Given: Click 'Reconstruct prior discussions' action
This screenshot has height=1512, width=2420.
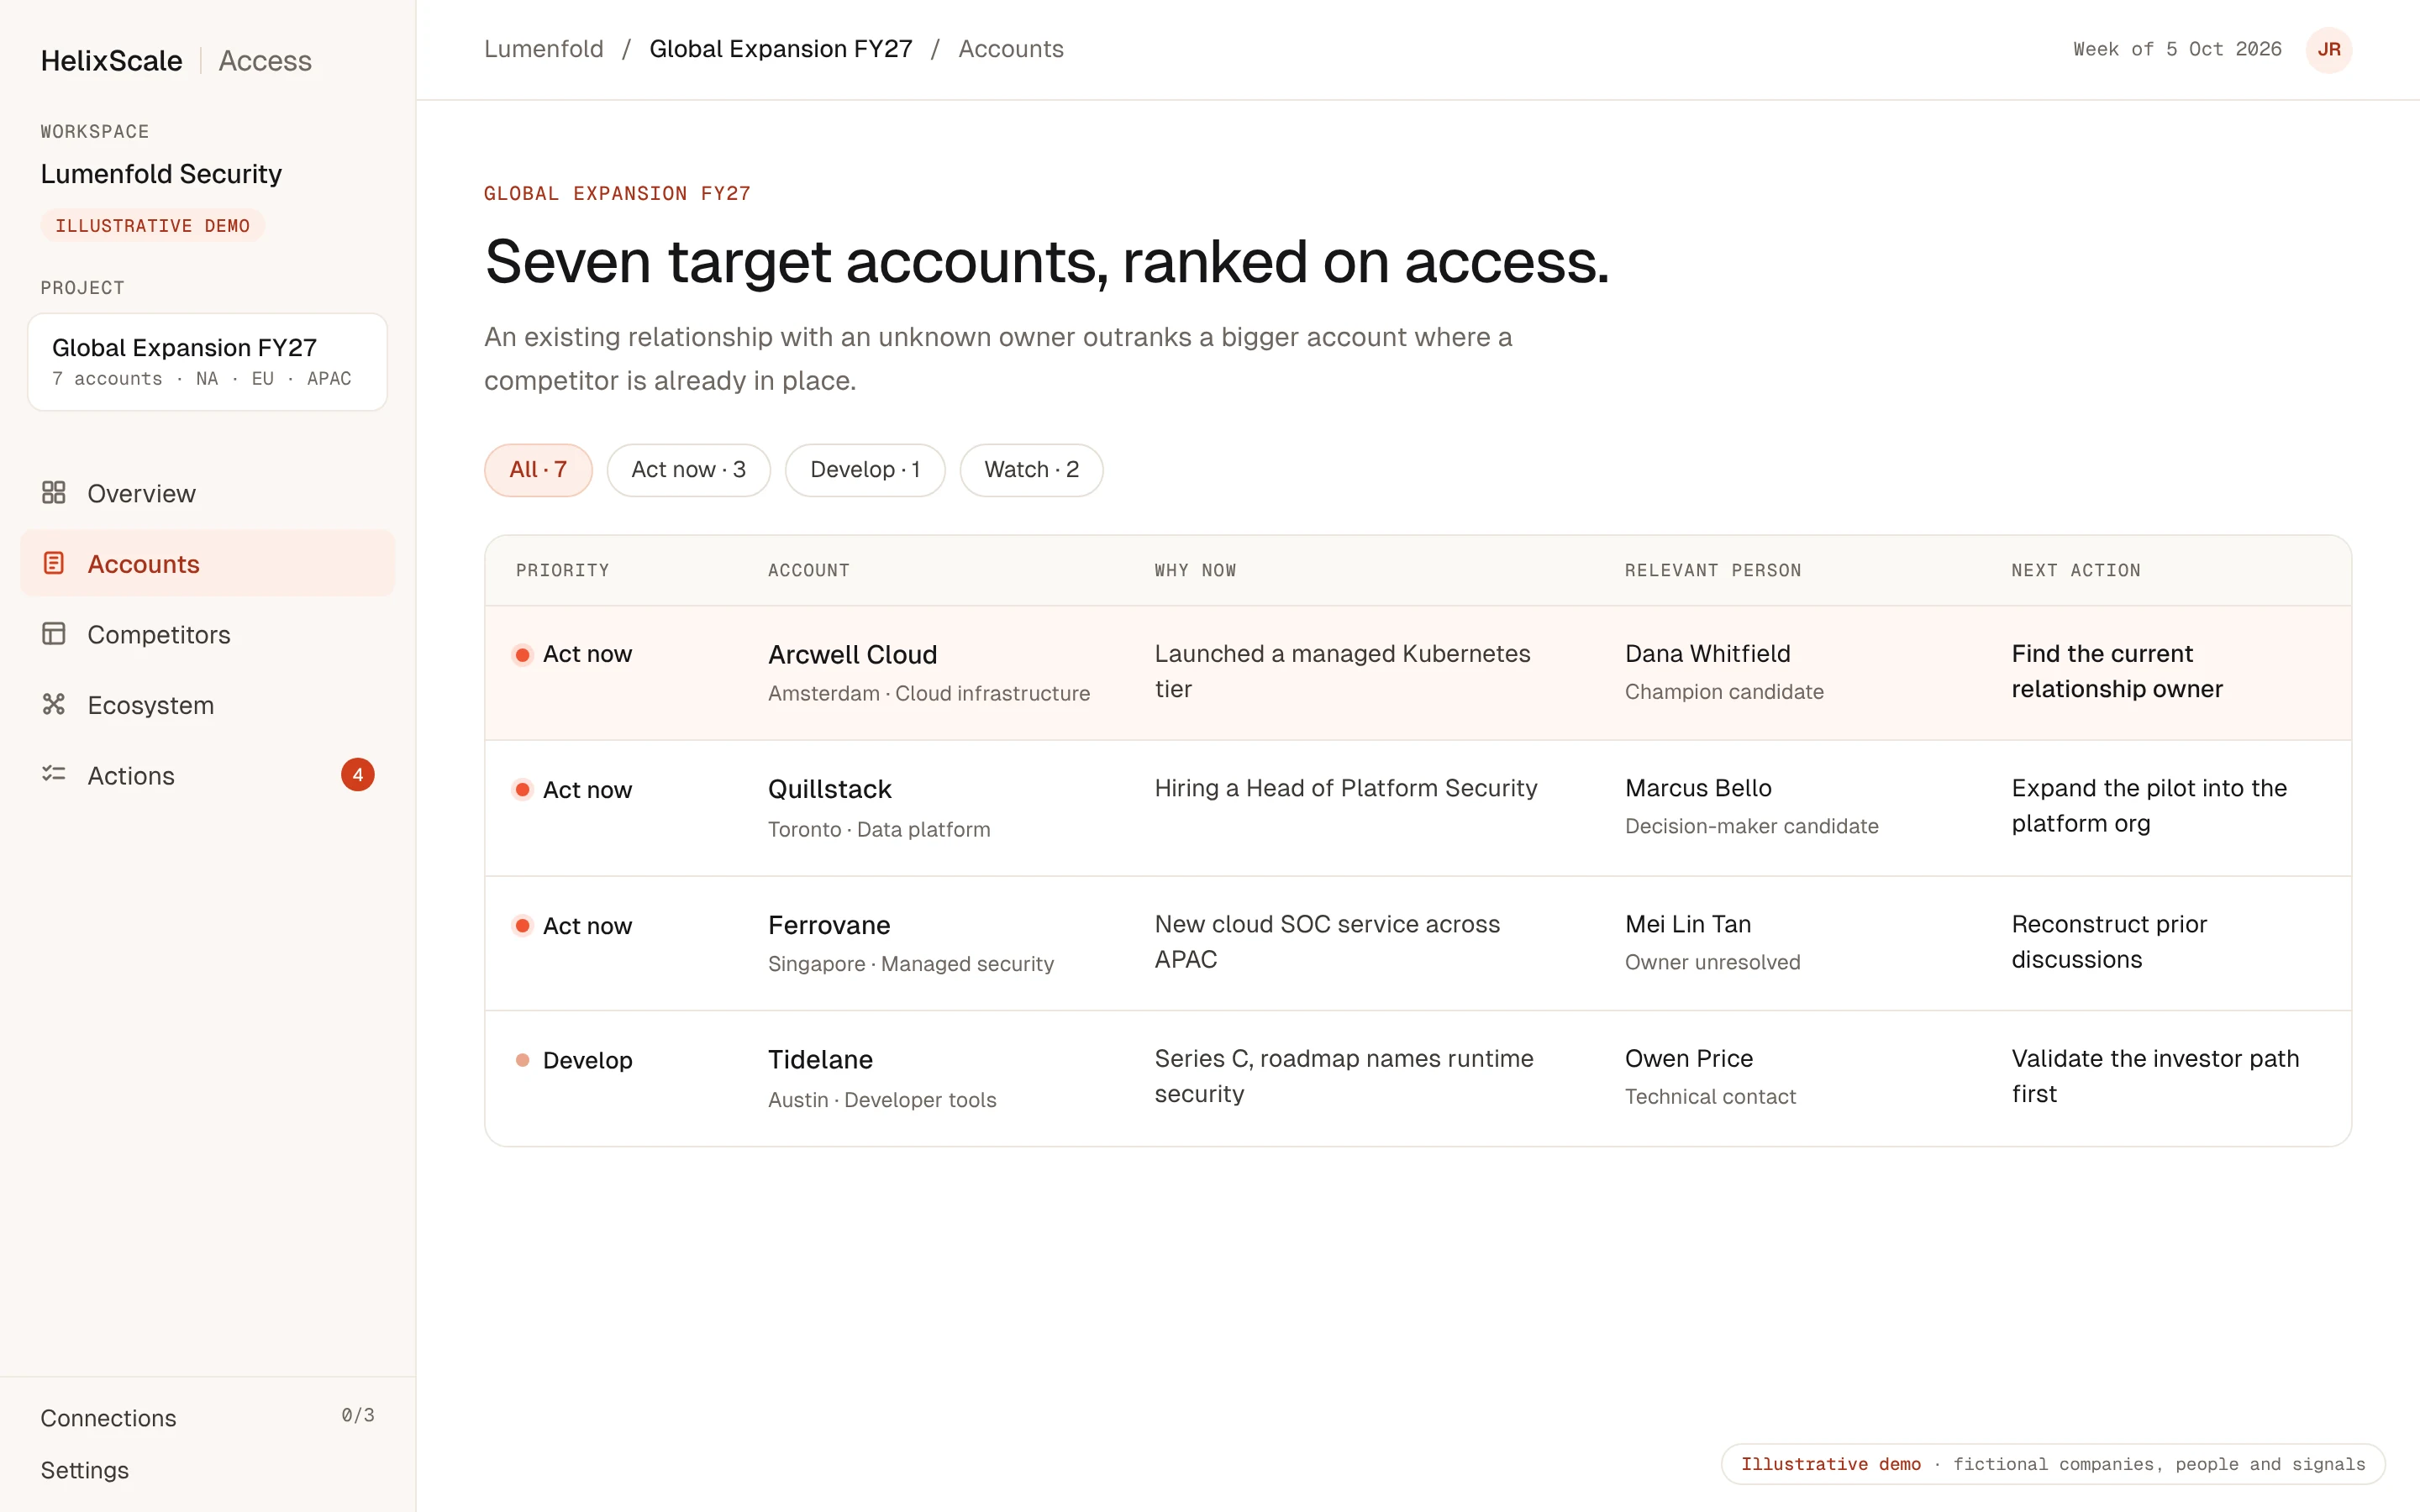Looking at the screenshot, I should coord(2109,942).
